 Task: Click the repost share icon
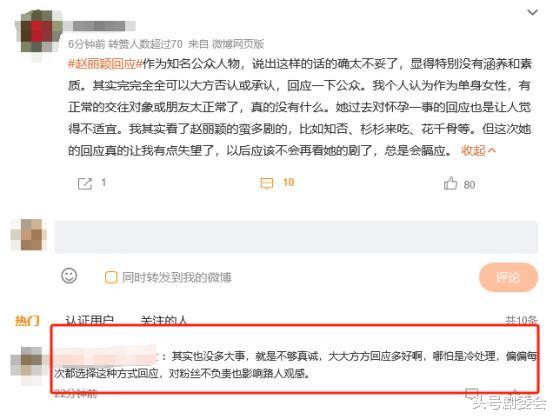(85, 184)
